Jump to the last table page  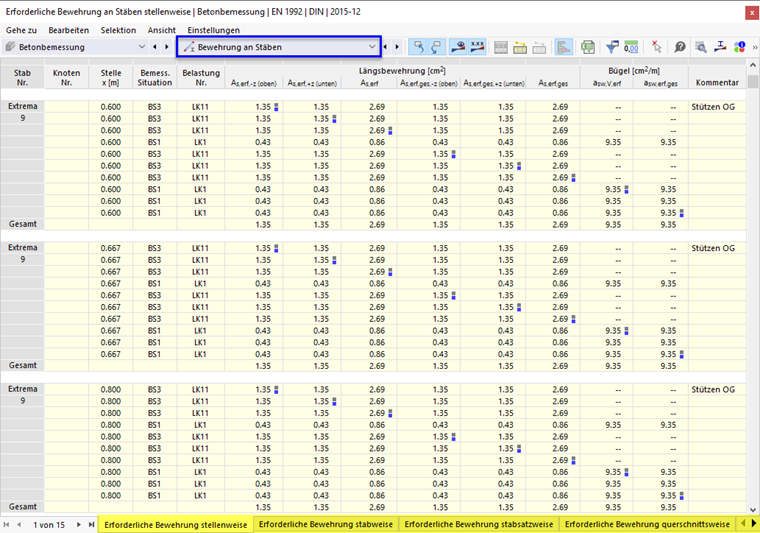(91, 524)
